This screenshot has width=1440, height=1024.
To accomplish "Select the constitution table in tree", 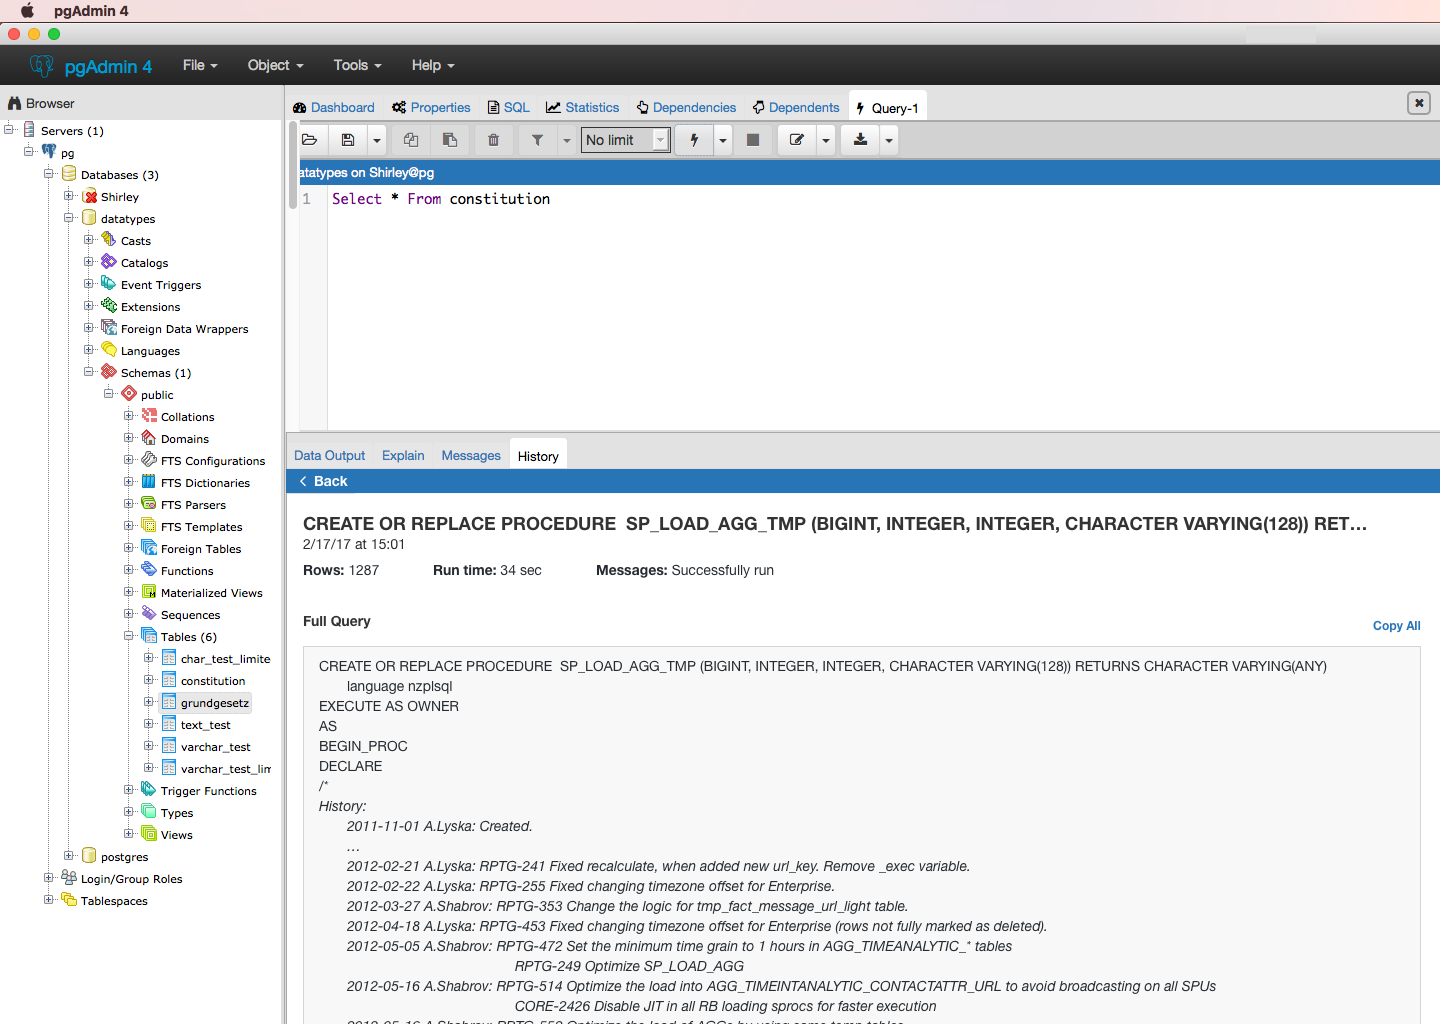I will (x=212, y=681).
